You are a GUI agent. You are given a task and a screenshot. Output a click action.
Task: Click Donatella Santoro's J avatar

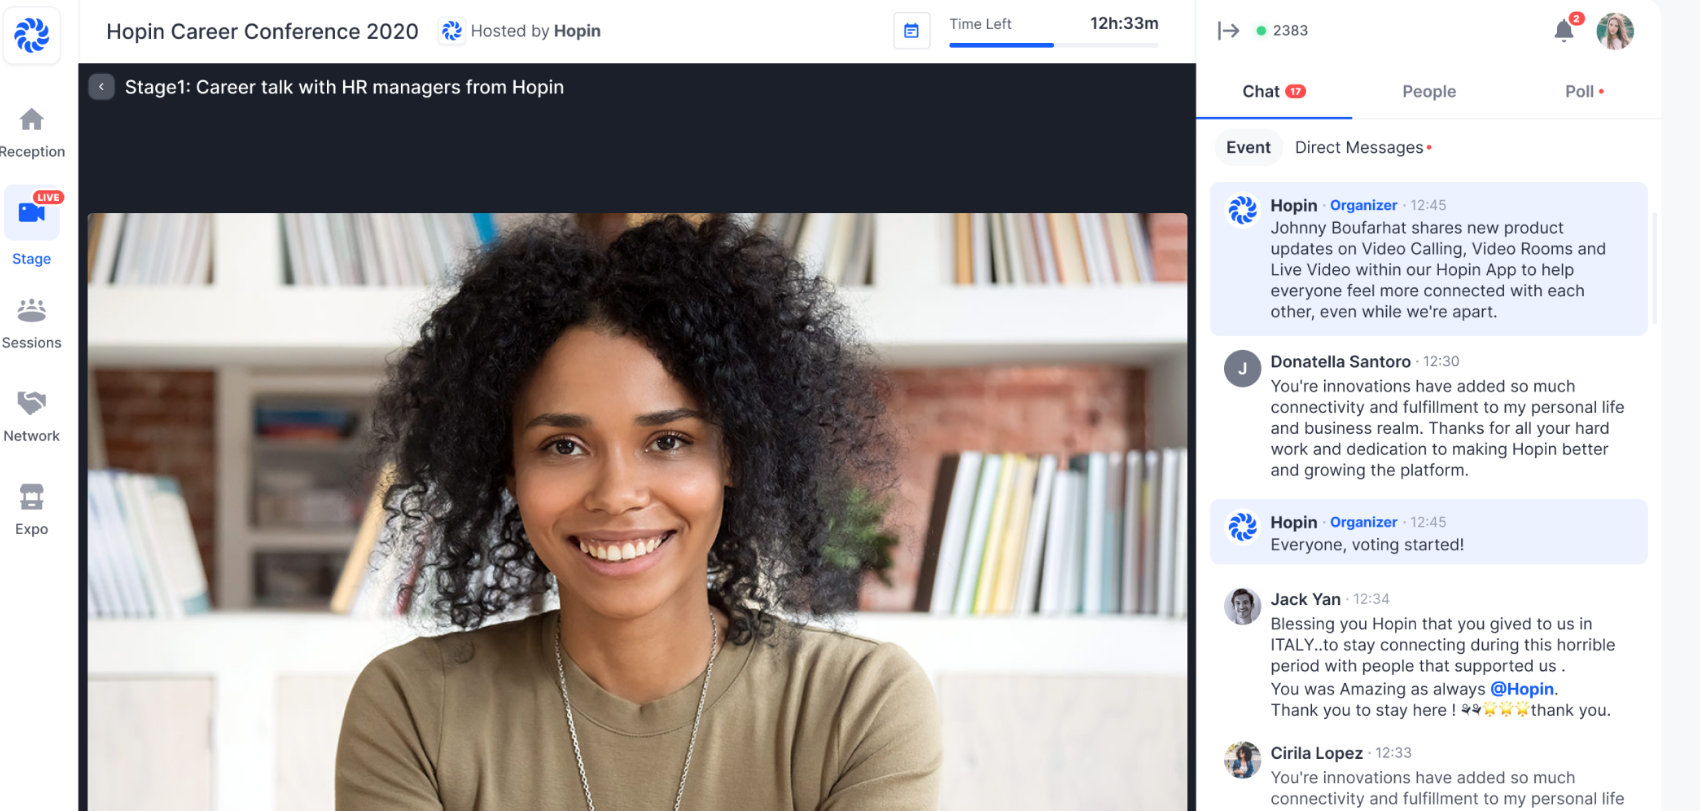(x=1242, y=368)
